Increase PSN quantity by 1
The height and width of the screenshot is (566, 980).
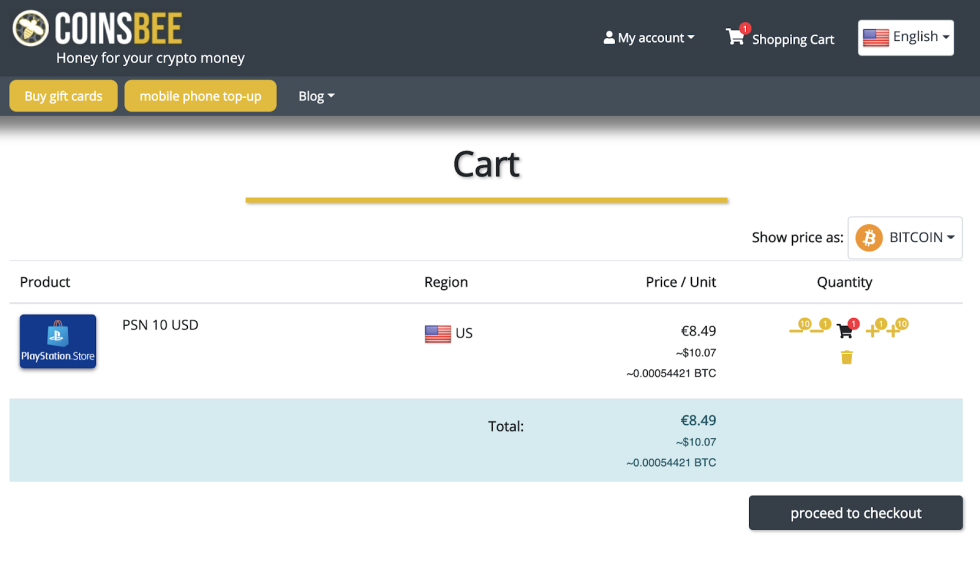pos(874,330)
